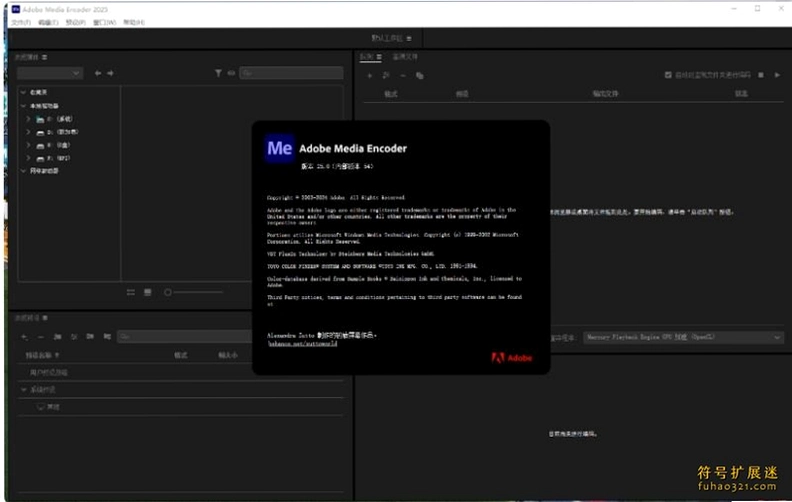Select the D: drive icon
The width and height of the screenshot is (792, 502).
click(x=40, y=133)
